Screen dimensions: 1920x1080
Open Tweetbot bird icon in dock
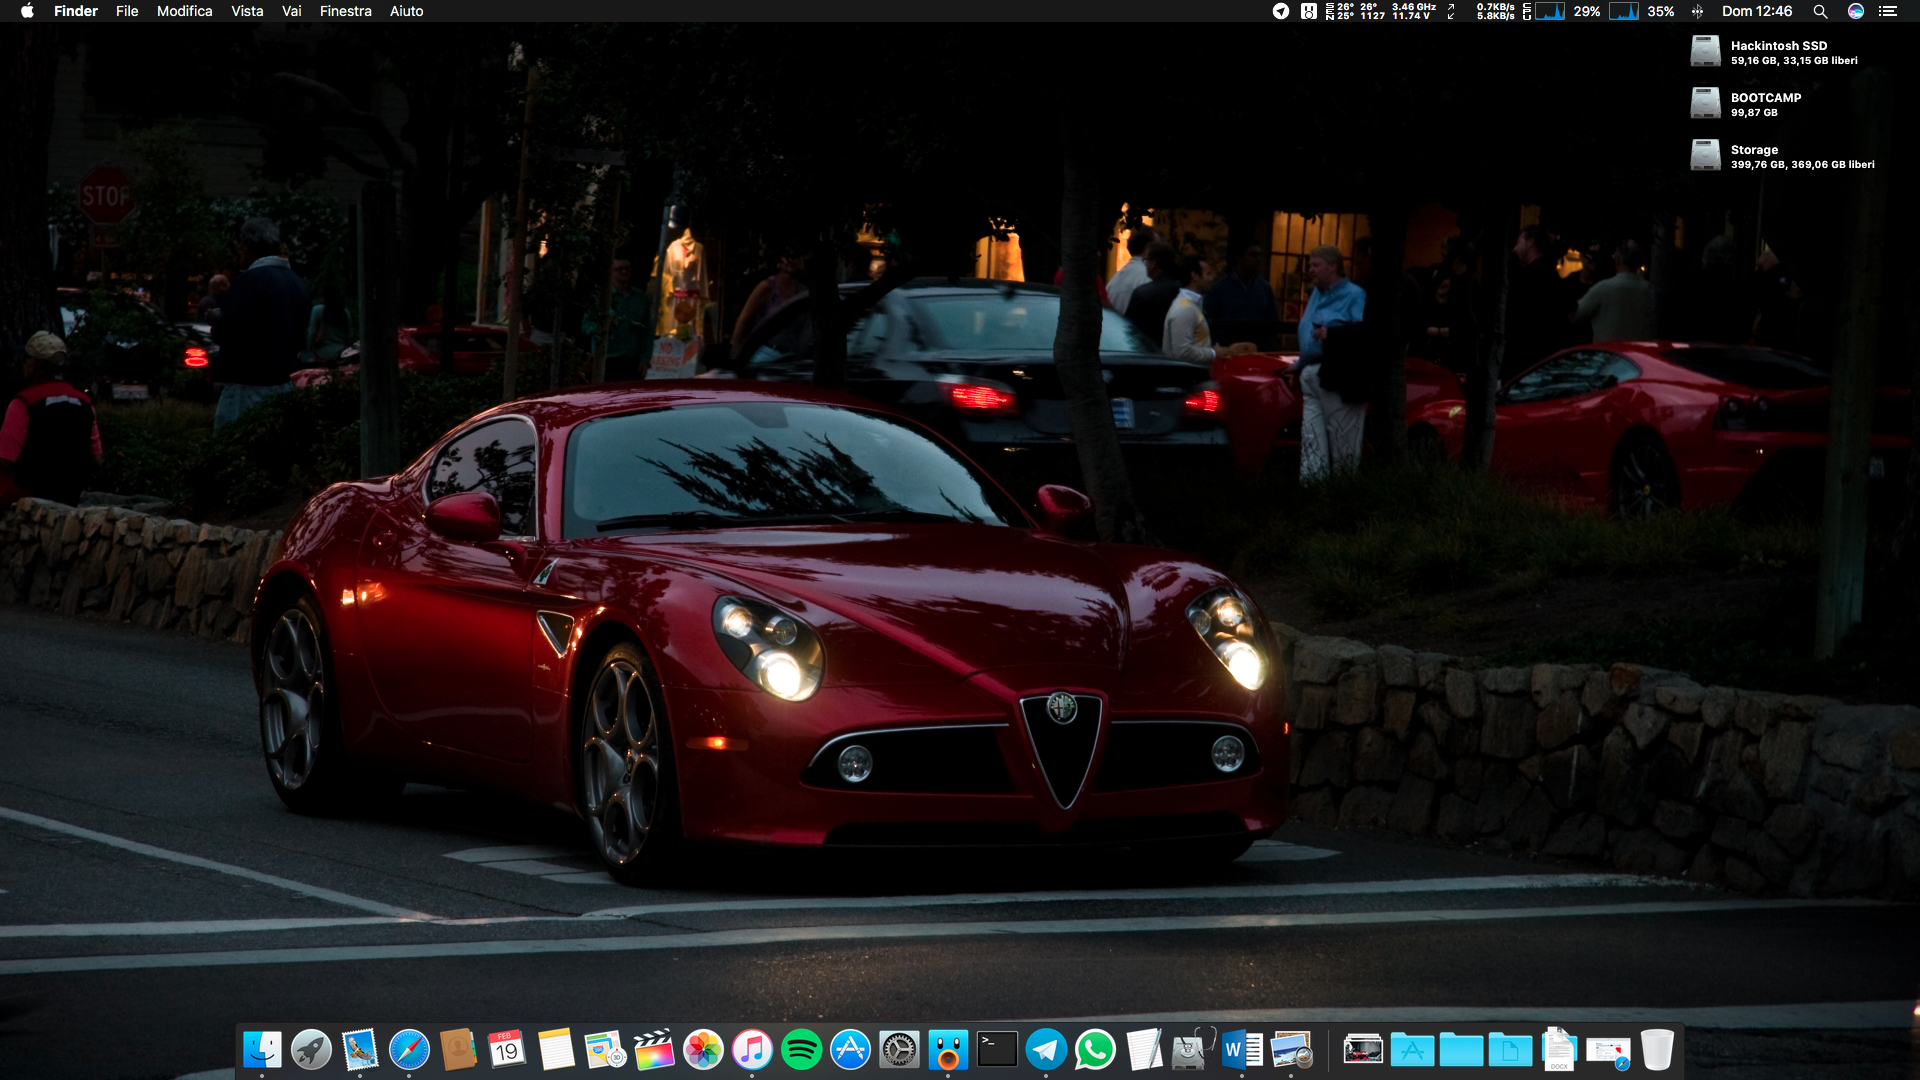click(x=948, y=1050)
